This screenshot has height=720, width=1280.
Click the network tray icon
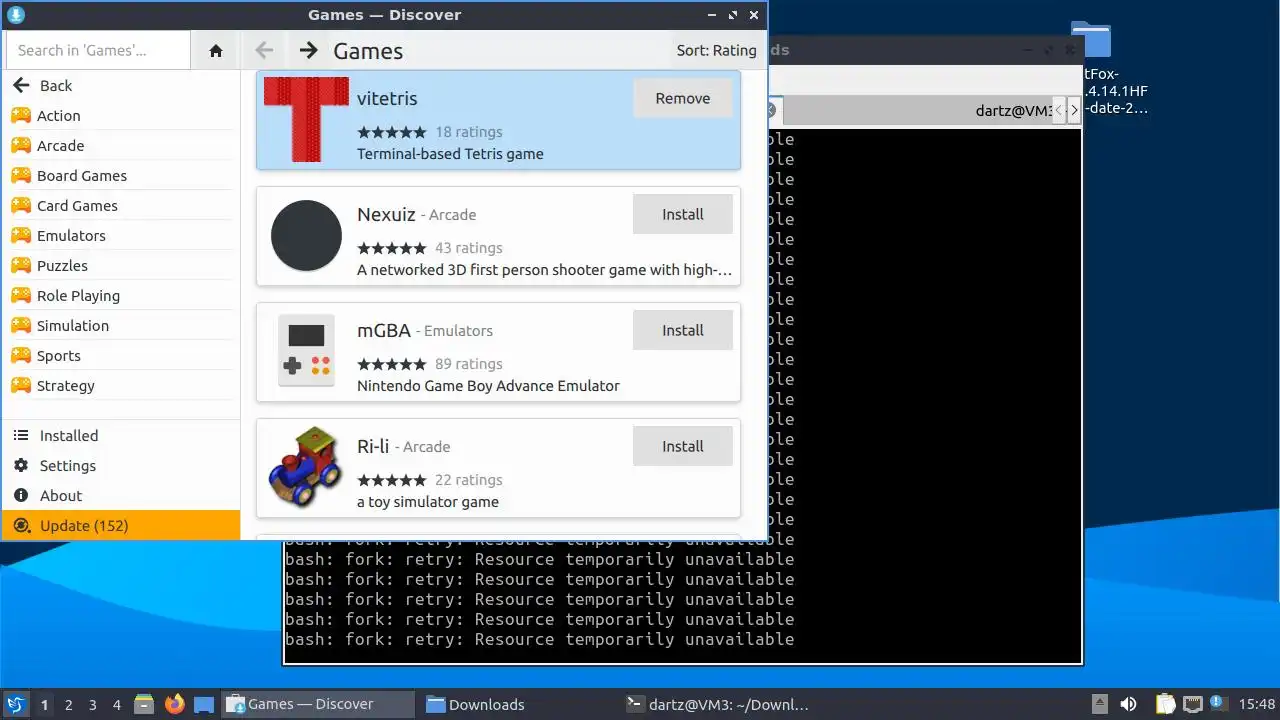click(x=1192, y=704)
